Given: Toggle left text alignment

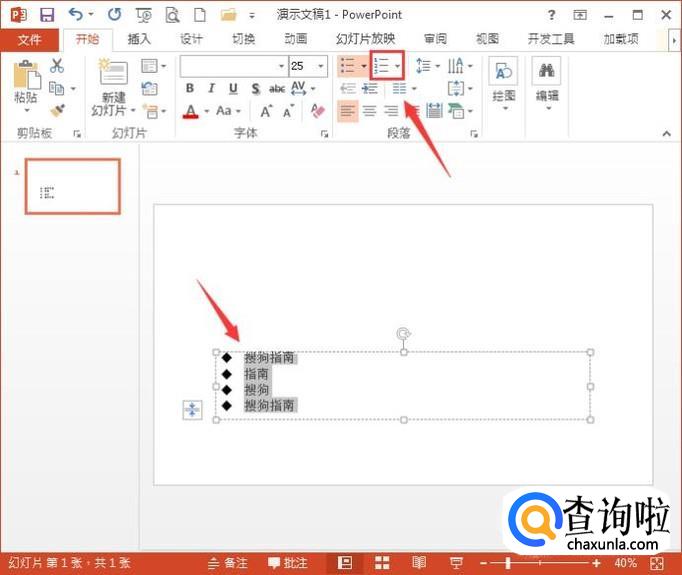Looking at the screenshot, I should (347, 111).
